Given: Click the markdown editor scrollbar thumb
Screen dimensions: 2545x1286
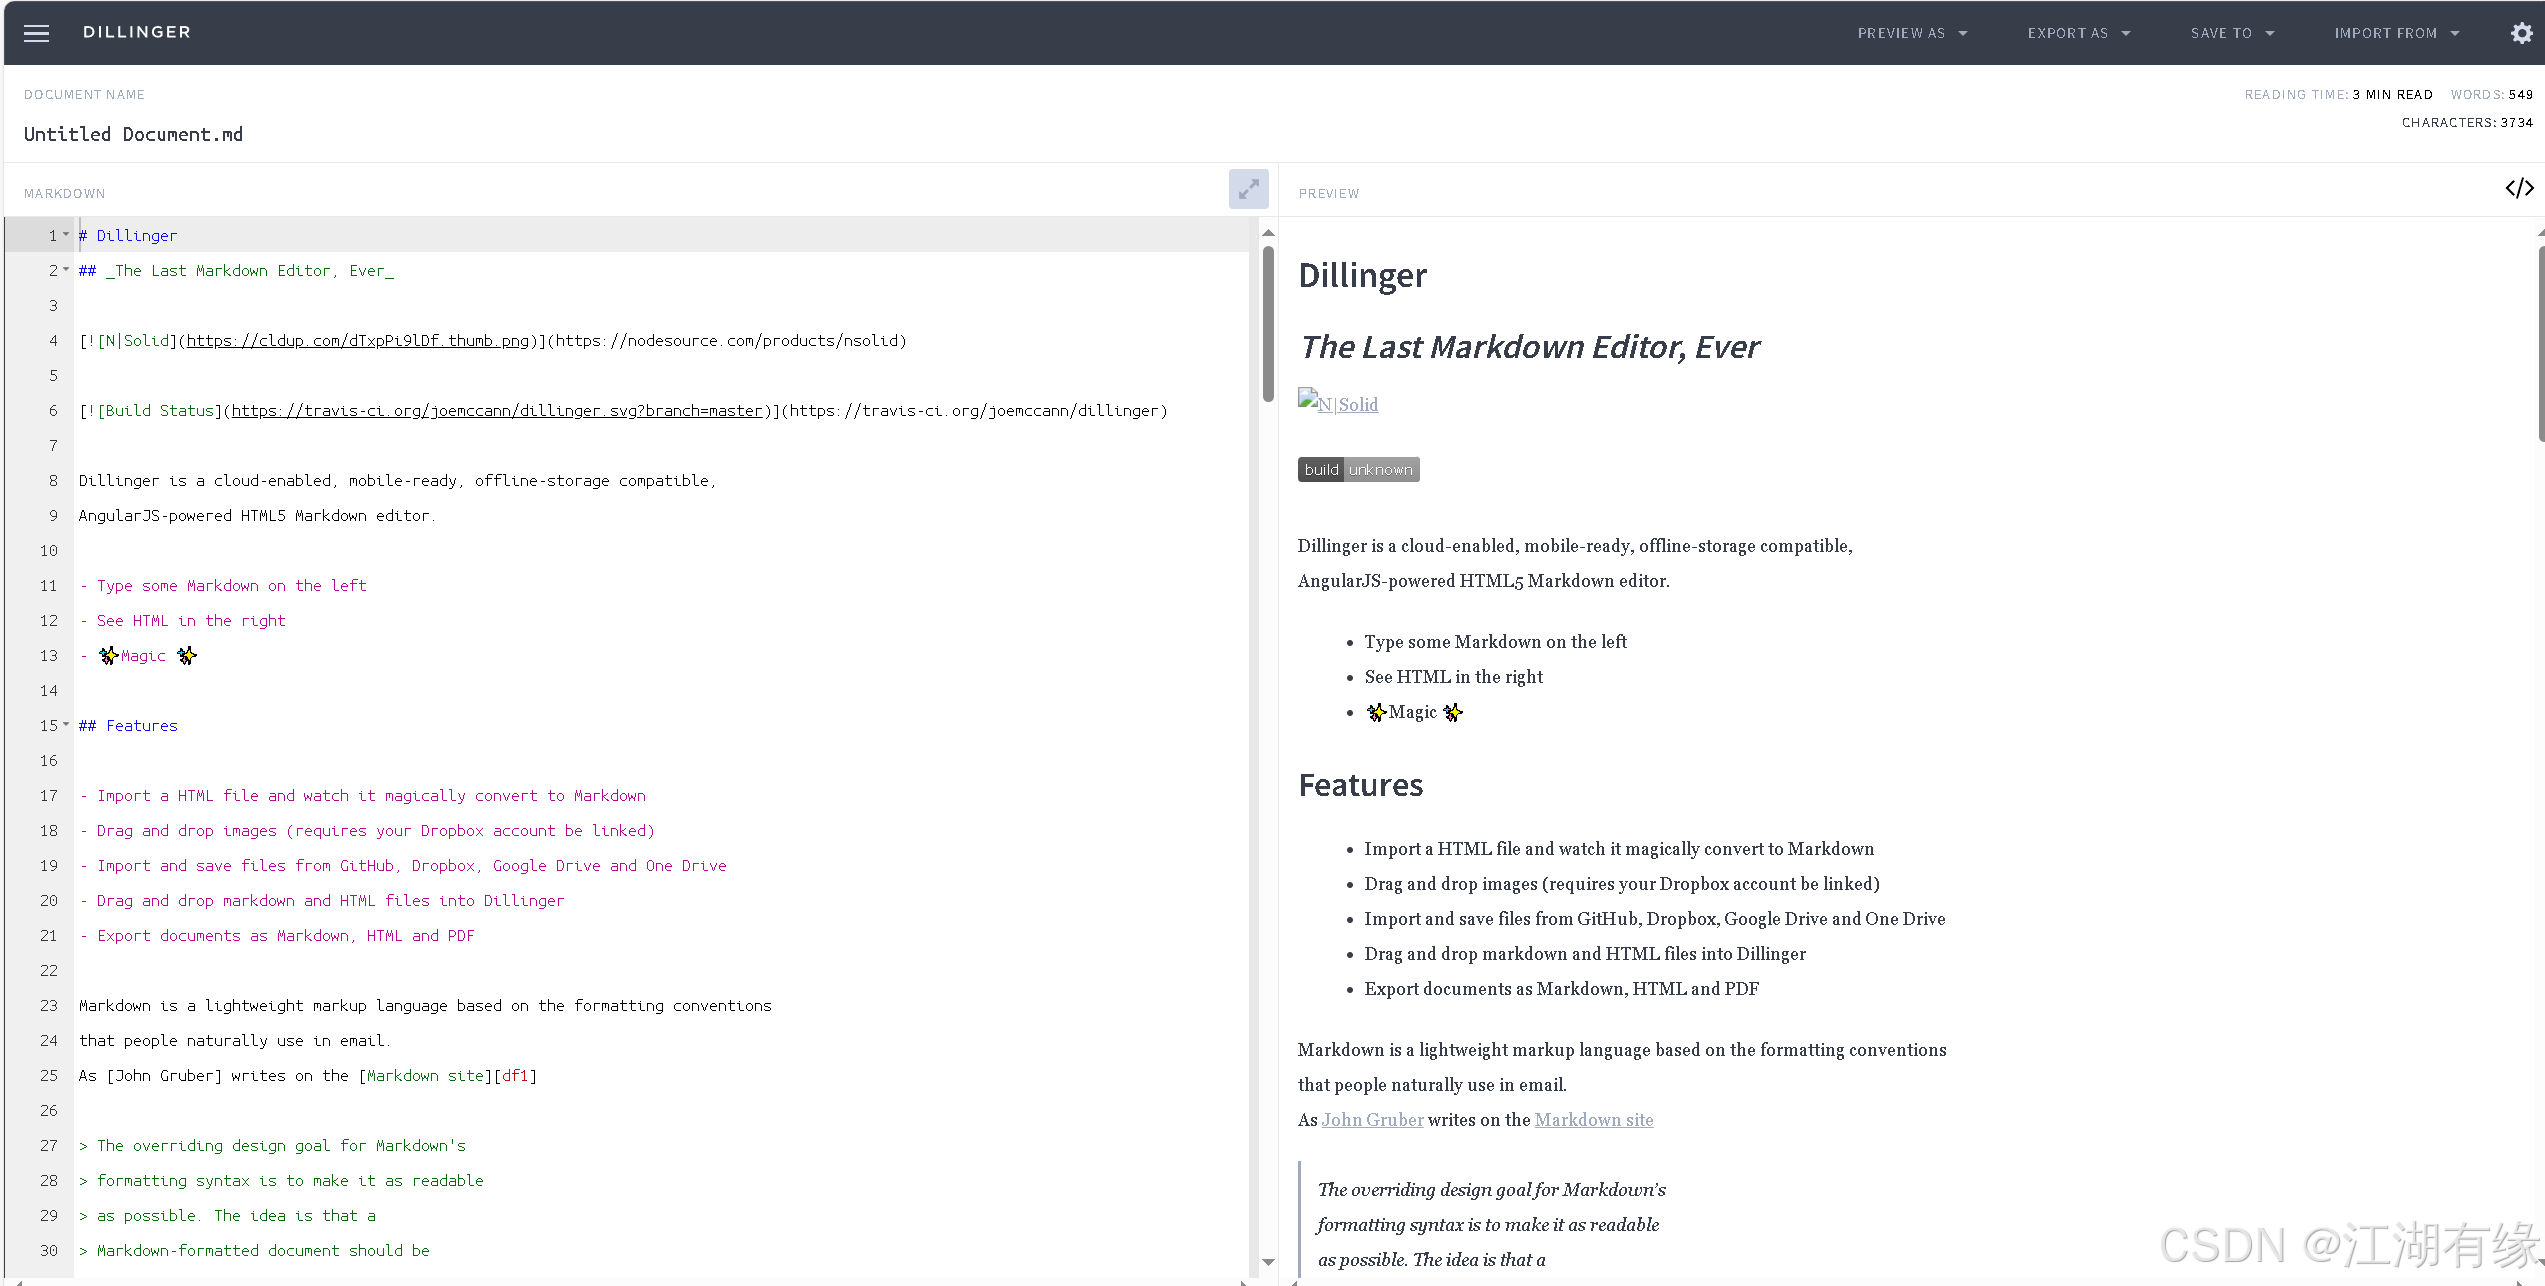Looking at the screenshot, I should [x=1268, y=325].
